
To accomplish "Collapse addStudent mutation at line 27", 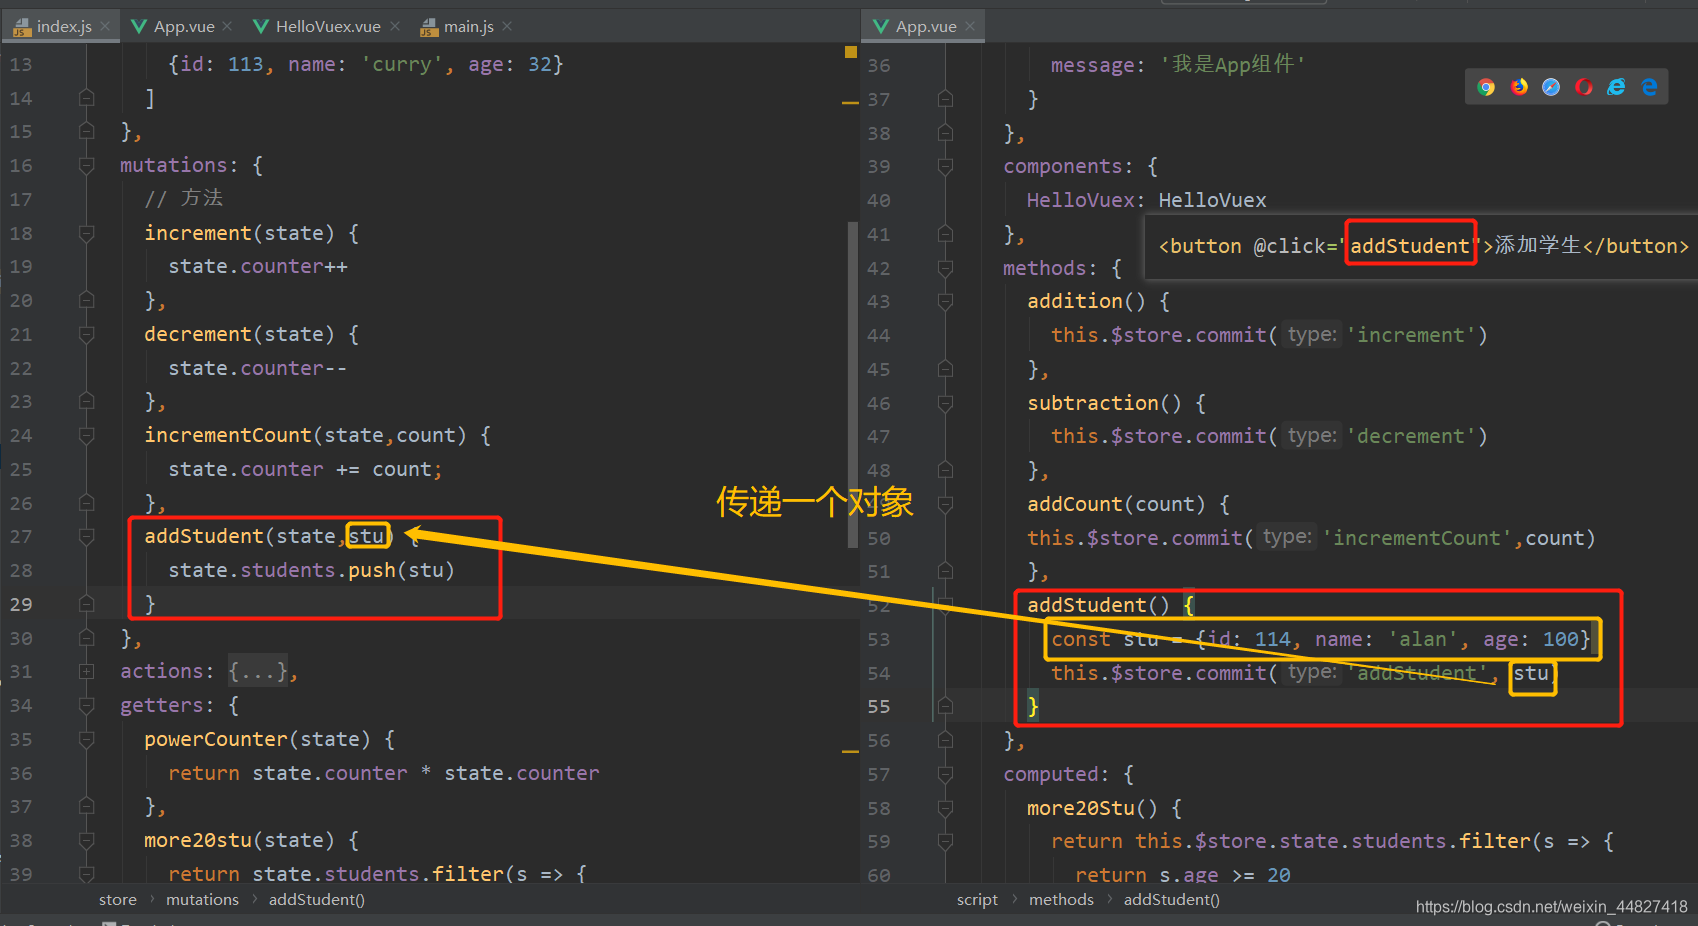I will [87, 536].
